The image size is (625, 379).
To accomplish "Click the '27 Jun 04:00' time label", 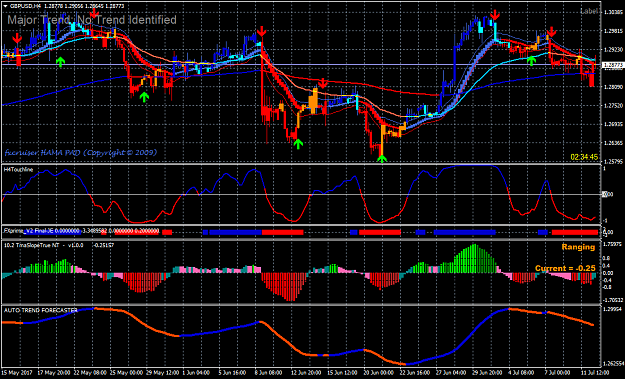I will (x=452, y=373).
